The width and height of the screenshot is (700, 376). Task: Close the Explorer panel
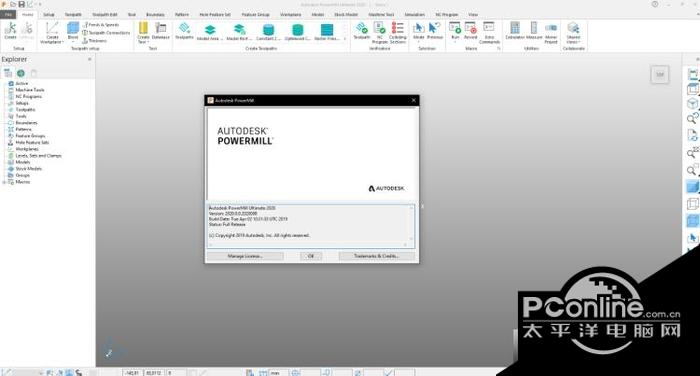(x=89, y=59)
